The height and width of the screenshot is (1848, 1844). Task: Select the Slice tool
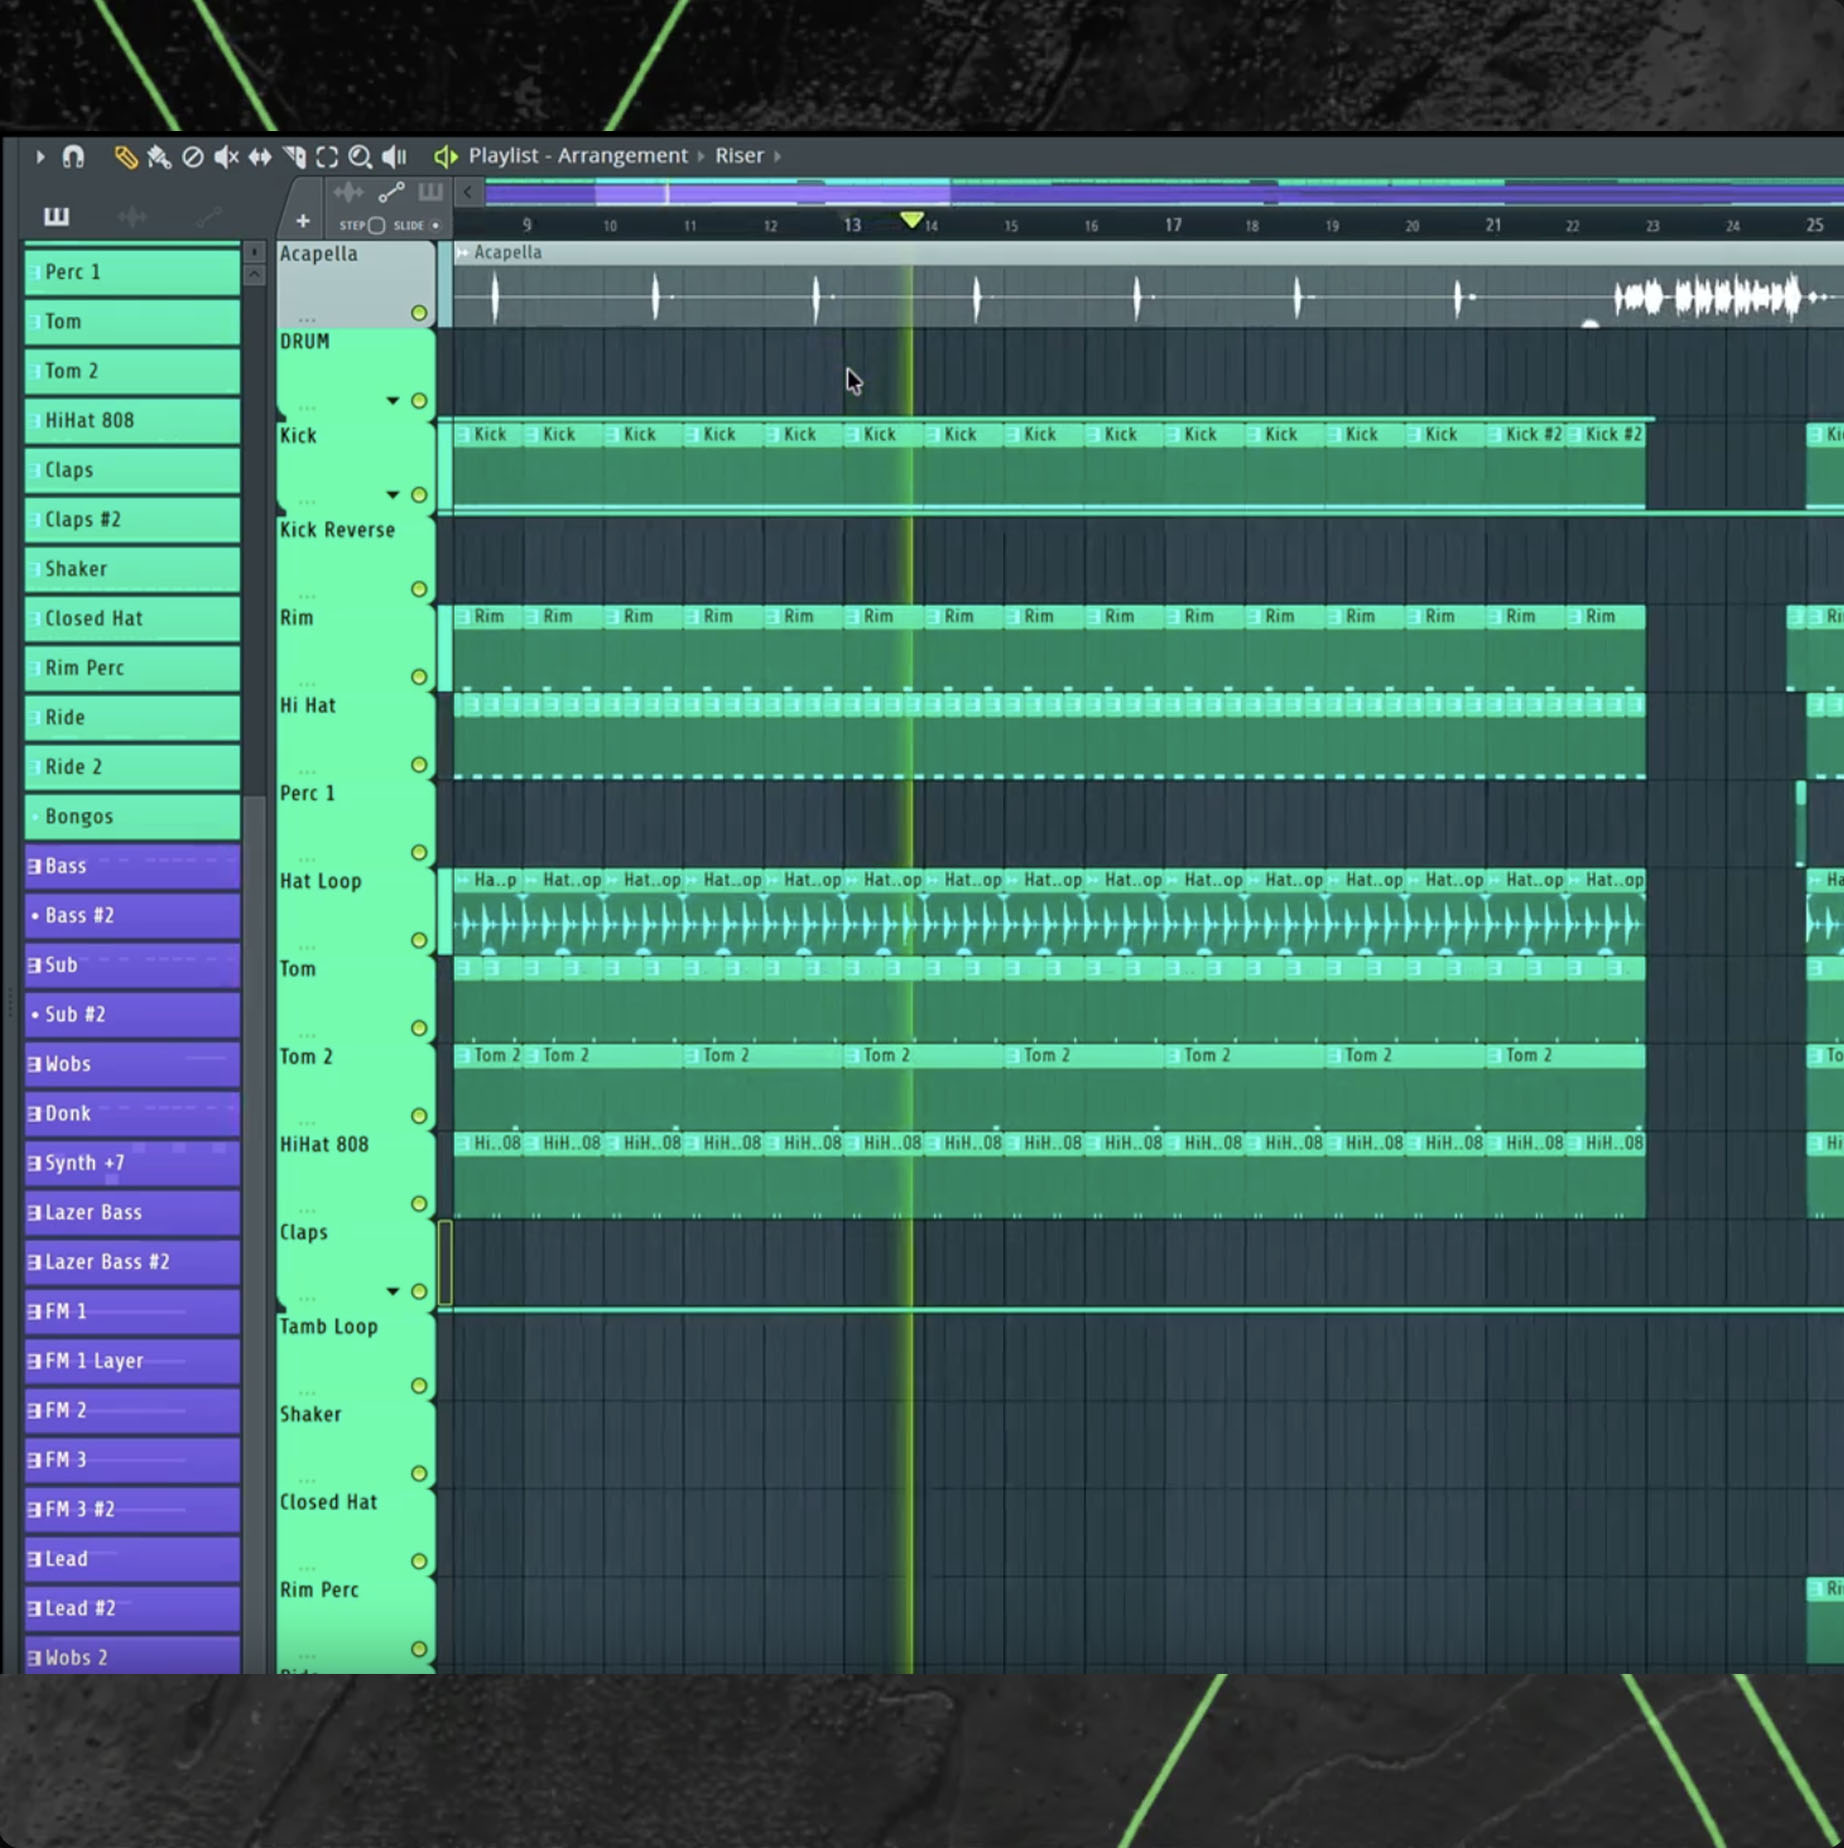point(294,157)
